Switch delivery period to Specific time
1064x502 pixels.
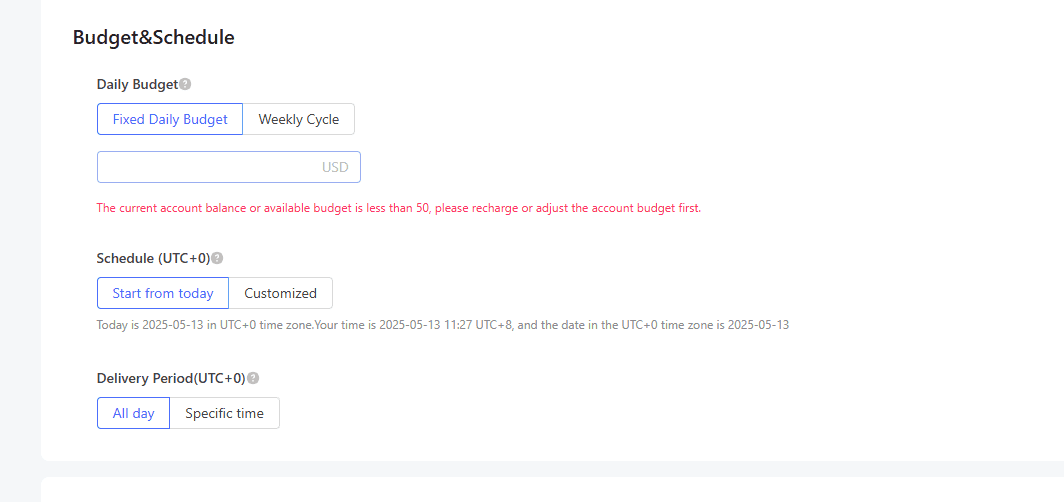coord(224,413)
